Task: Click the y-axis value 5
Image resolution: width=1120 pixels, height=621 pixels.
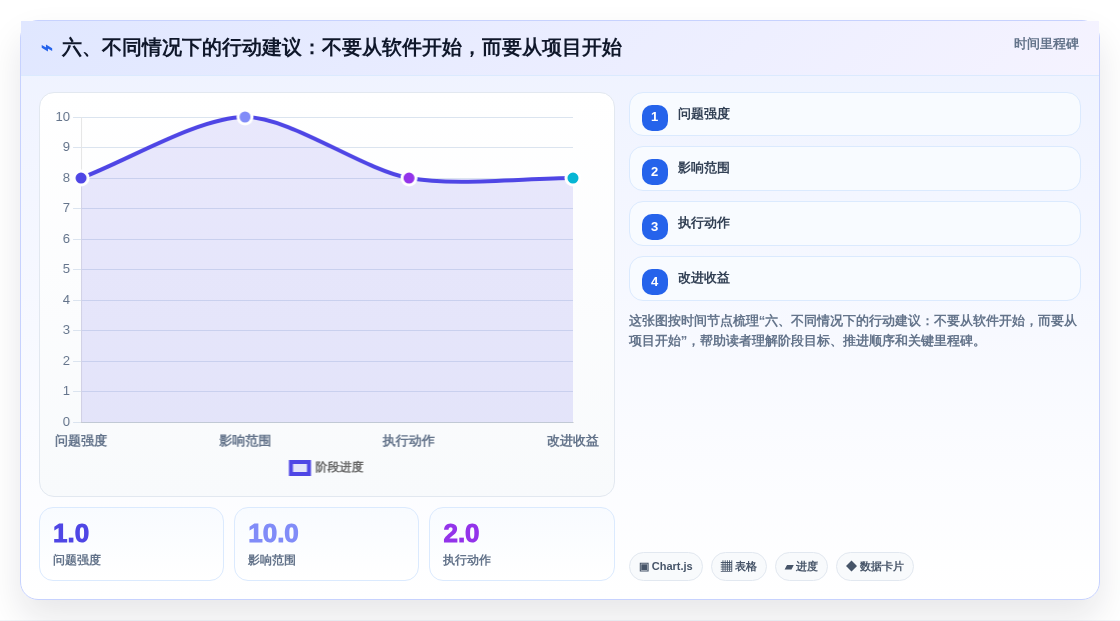Action: pyautogui.click(x=66, y=269)
